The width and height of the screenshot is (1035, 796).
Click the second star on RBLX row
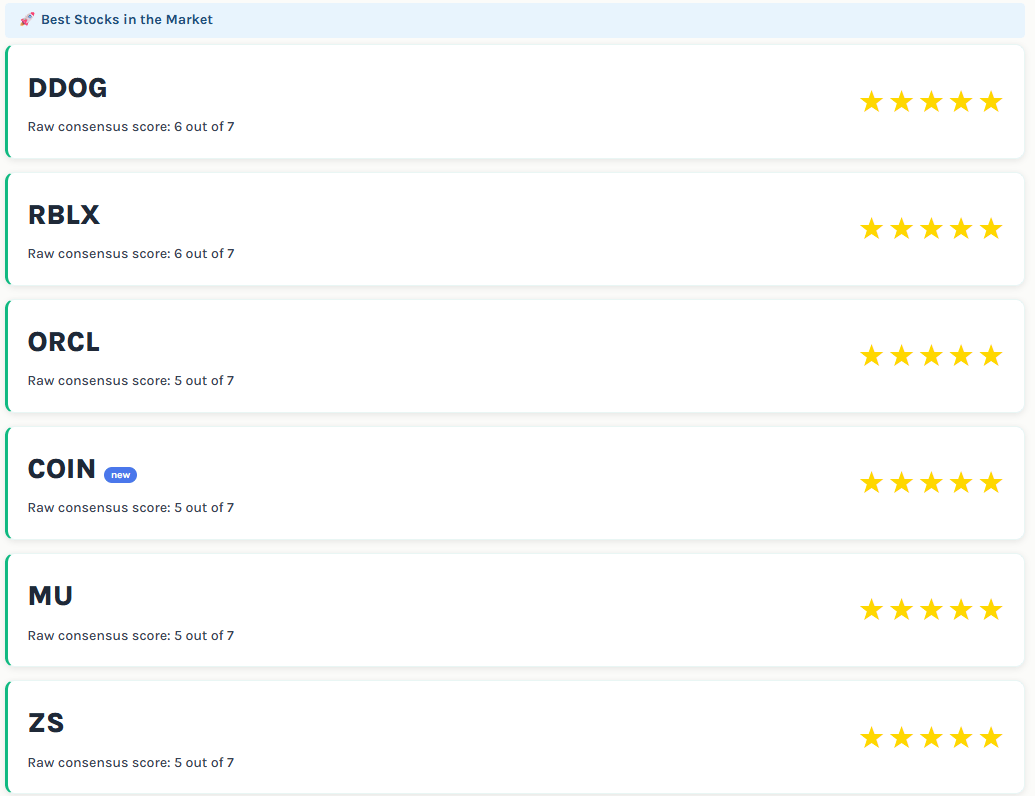click(902, 228)
